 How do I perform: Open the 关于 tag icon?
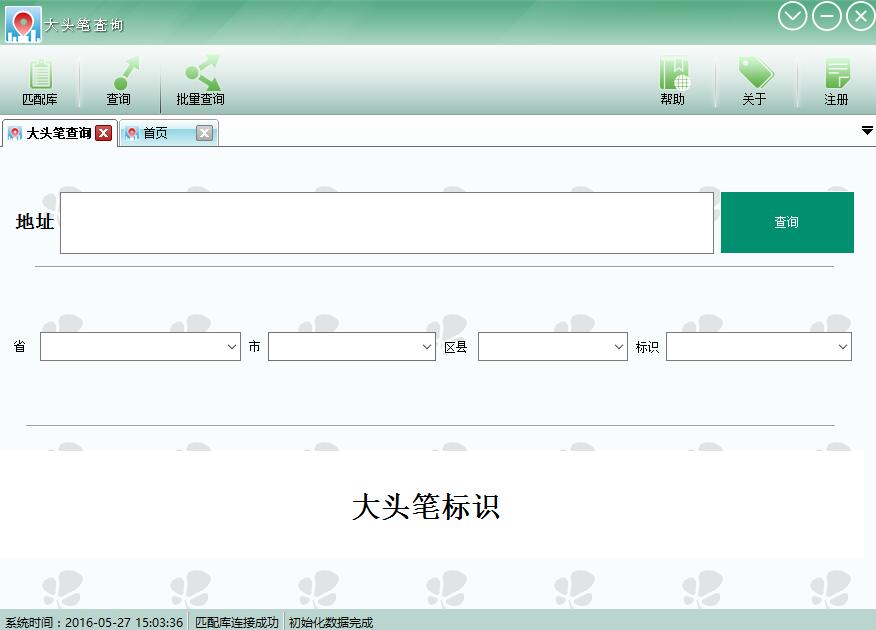coord(755,73)
